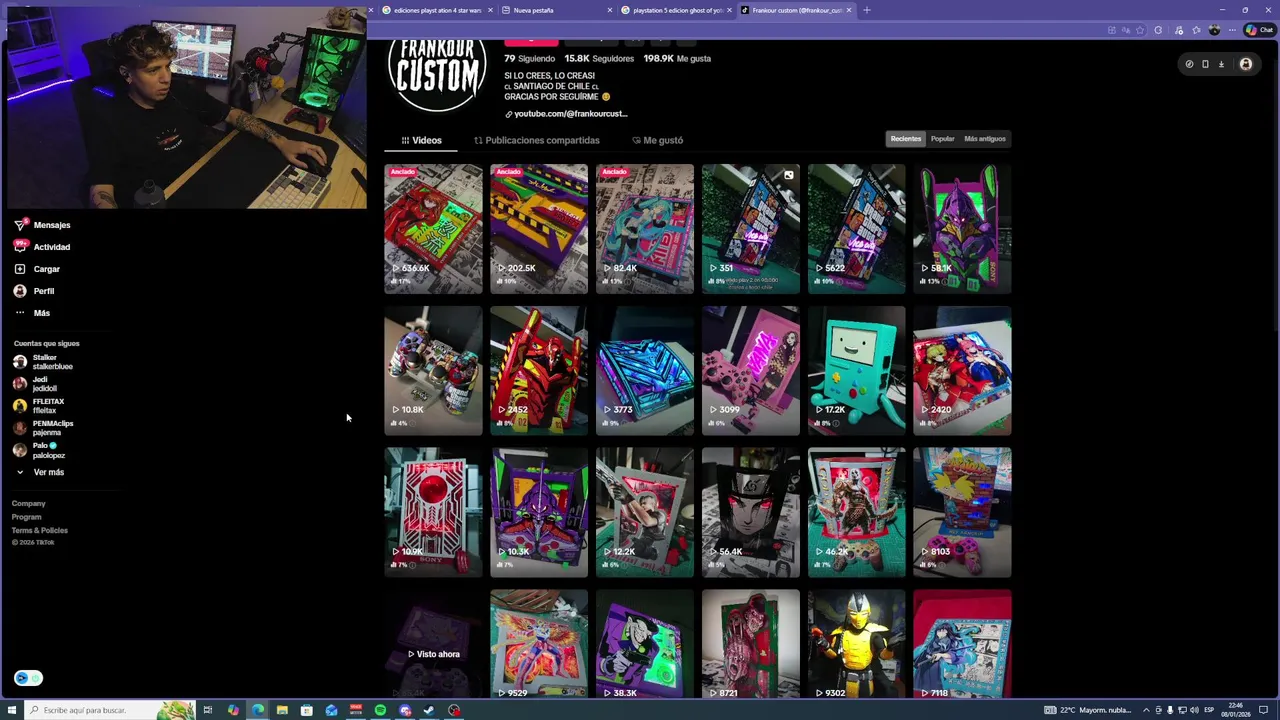Screen dimensions: 1280x720
Task: Focus the Escribe aquí para buscar field
Action: 110,710
